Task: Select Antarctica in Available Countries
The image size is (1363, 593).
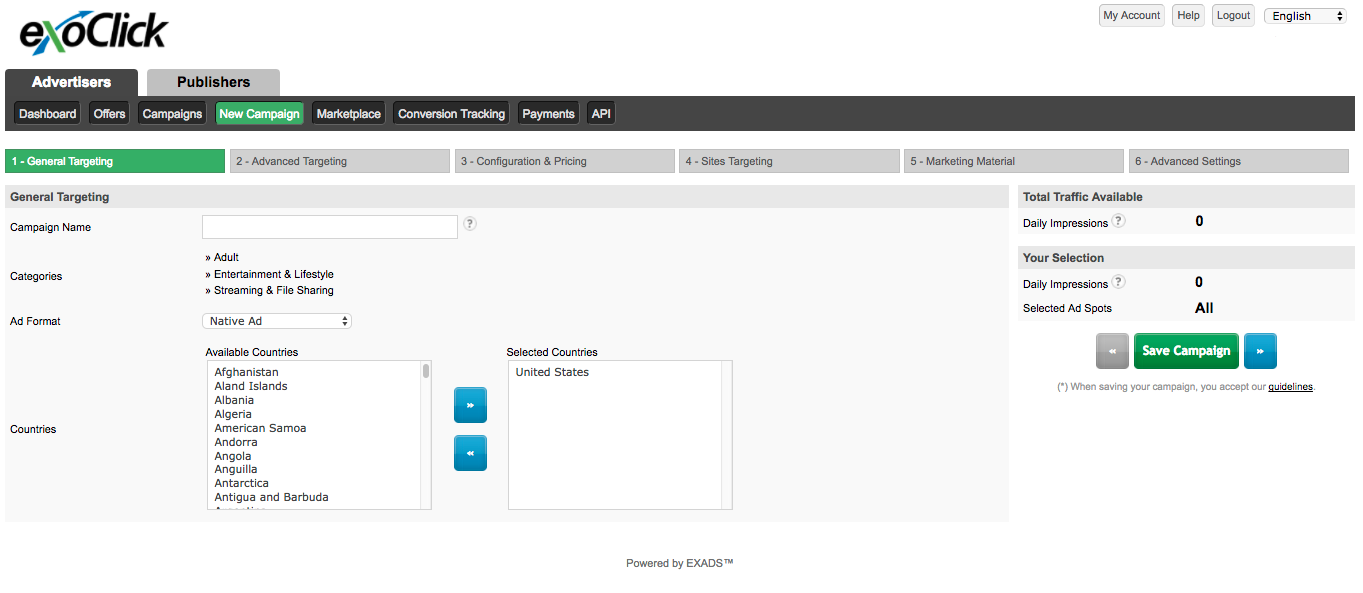Action: (x=242, y=483)
